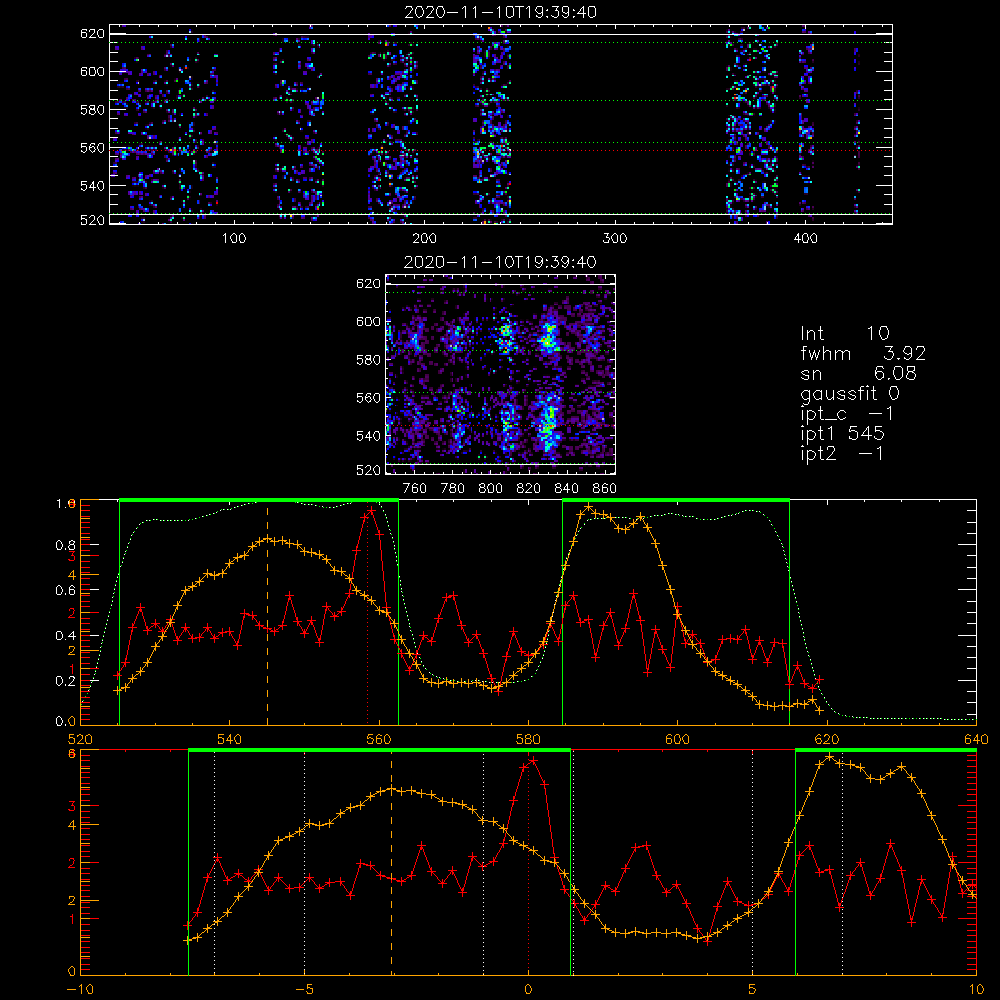Click x-axis label 200 on top plot
Viewport: 1000px width, 1000px height.
point(424,238)
